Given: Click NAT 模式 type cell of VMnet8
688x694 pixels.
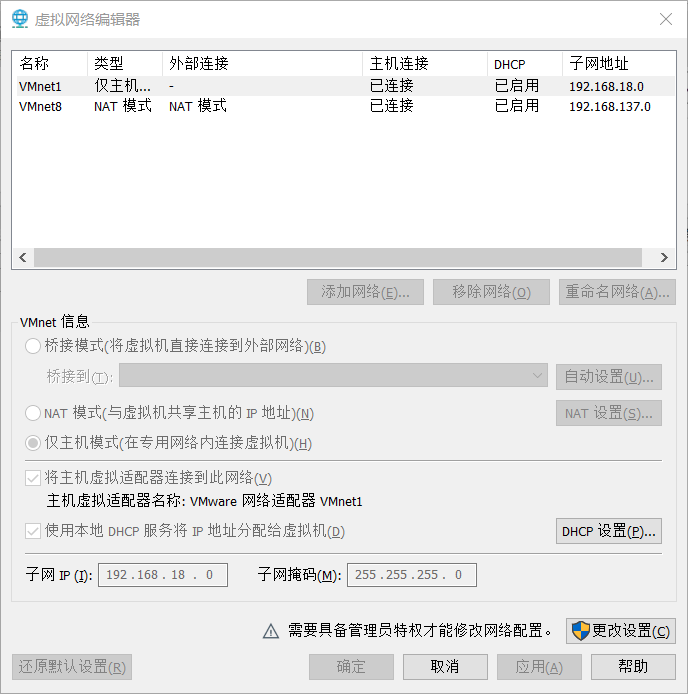Looking at the screenshot, I should 123,106.
